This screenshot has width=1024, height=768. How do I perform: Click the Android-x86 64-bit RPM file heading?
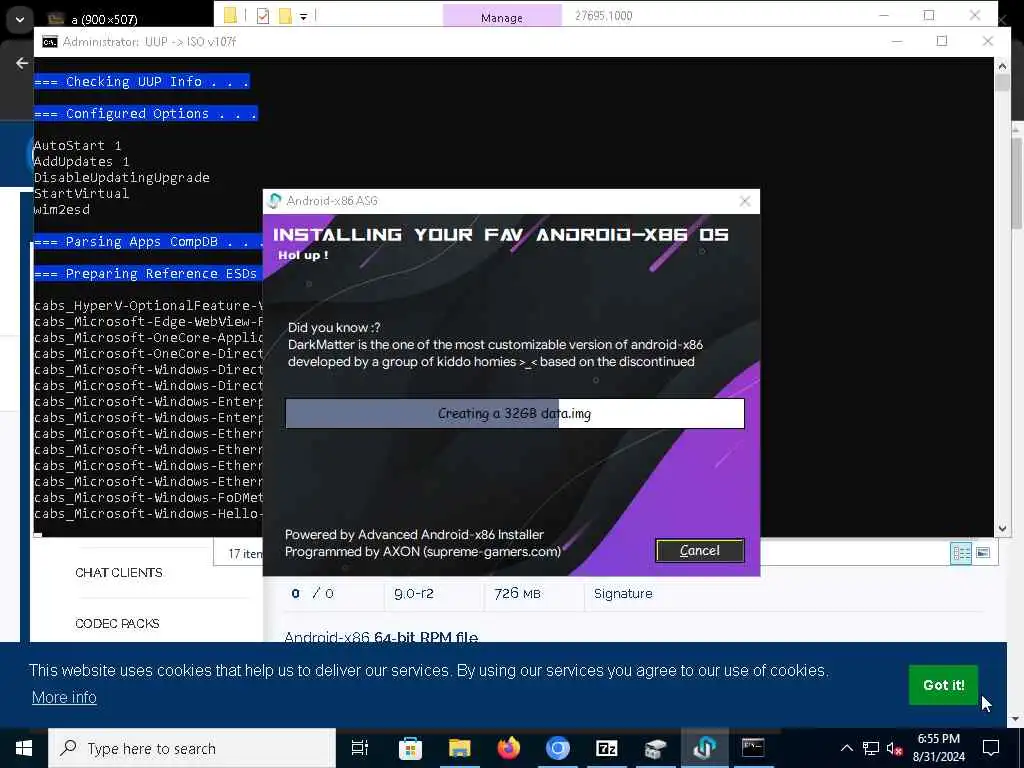381,637
